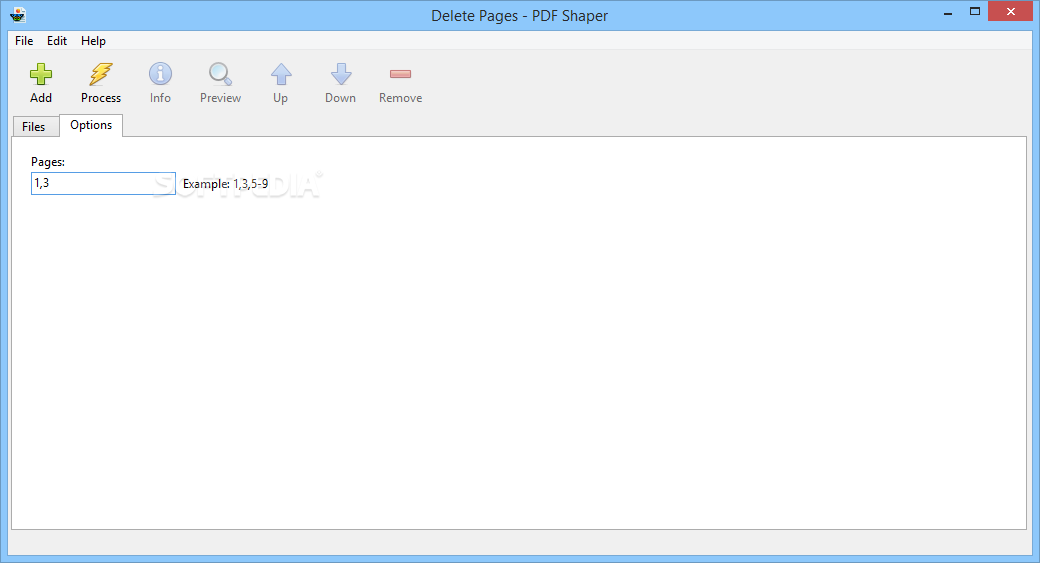Open the Edit menu
1040x563 pixels.
point(57,40)
